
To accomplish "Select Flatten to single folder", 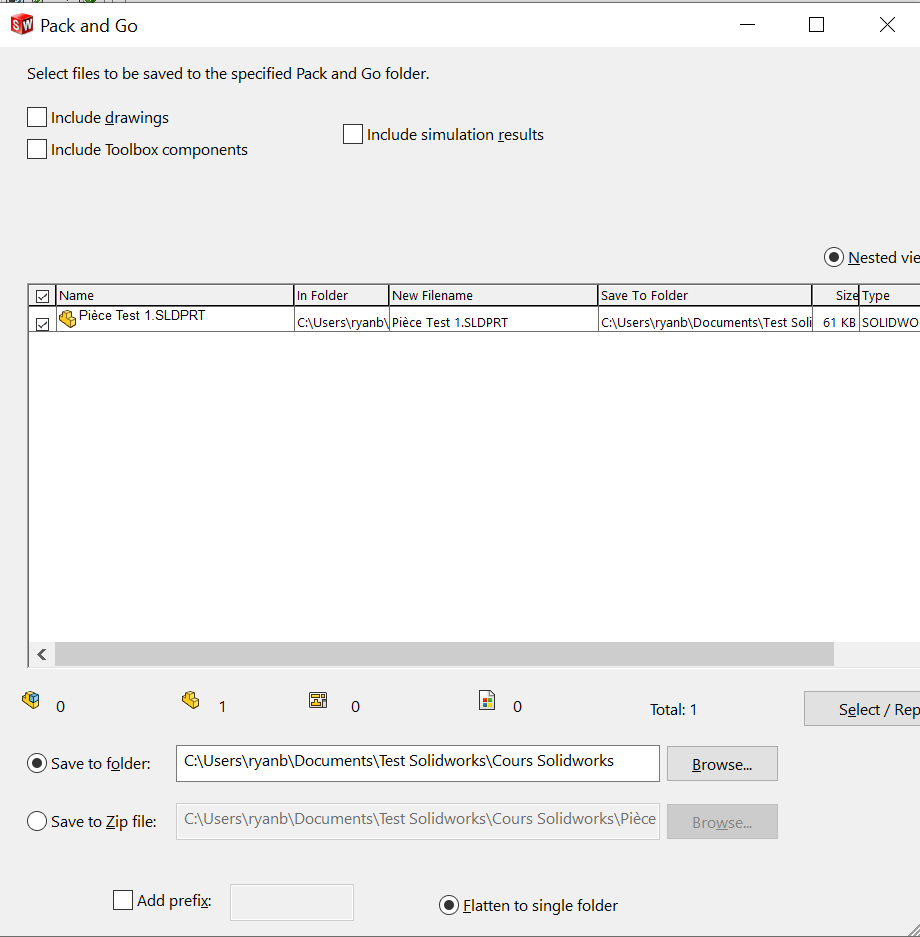I will coord(448,904).
